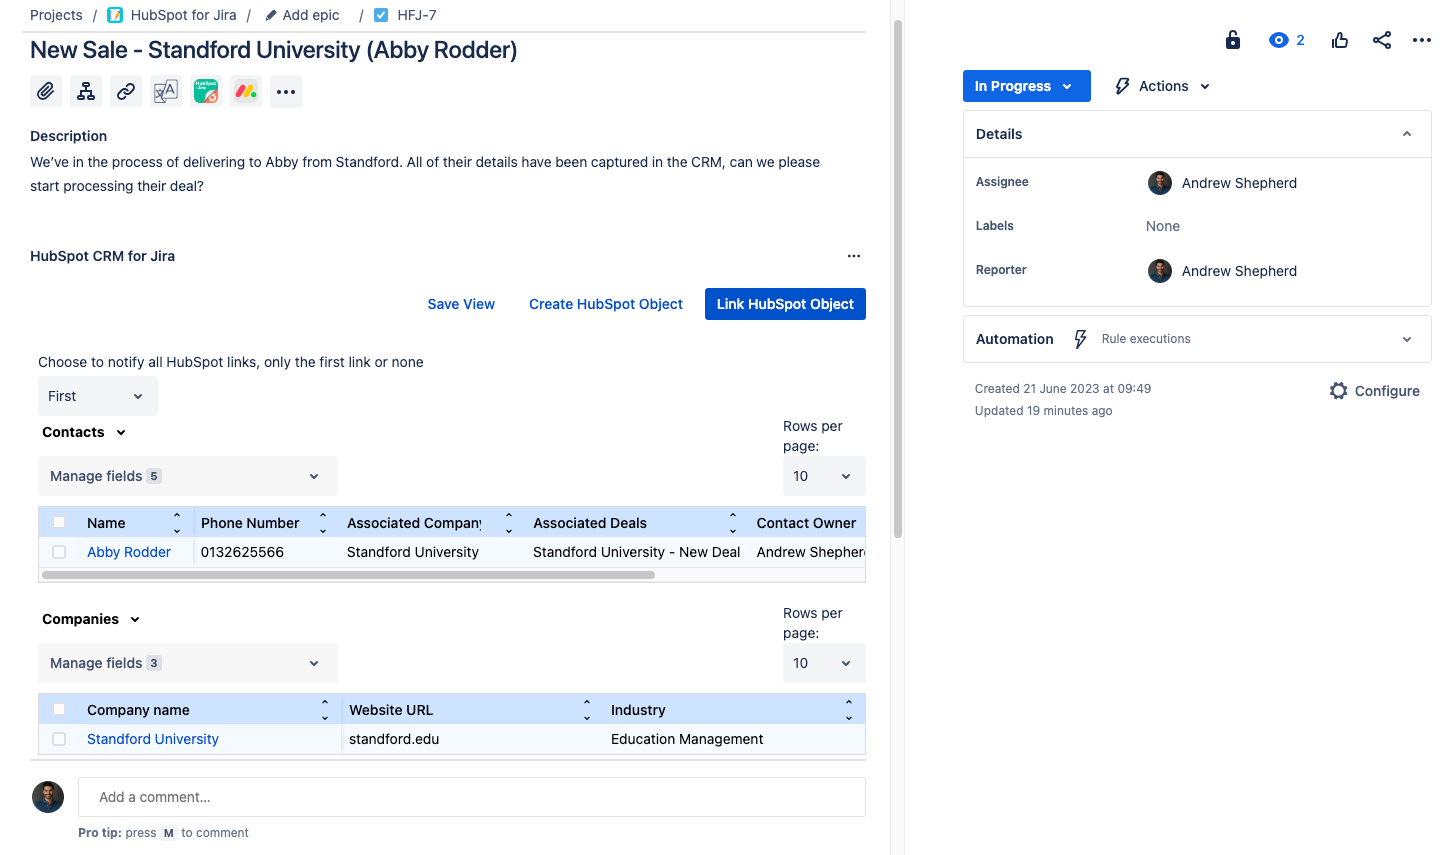Click Add epic breadcrumb link
This screenshot has height=855, width=1450.
pos(311,15)
